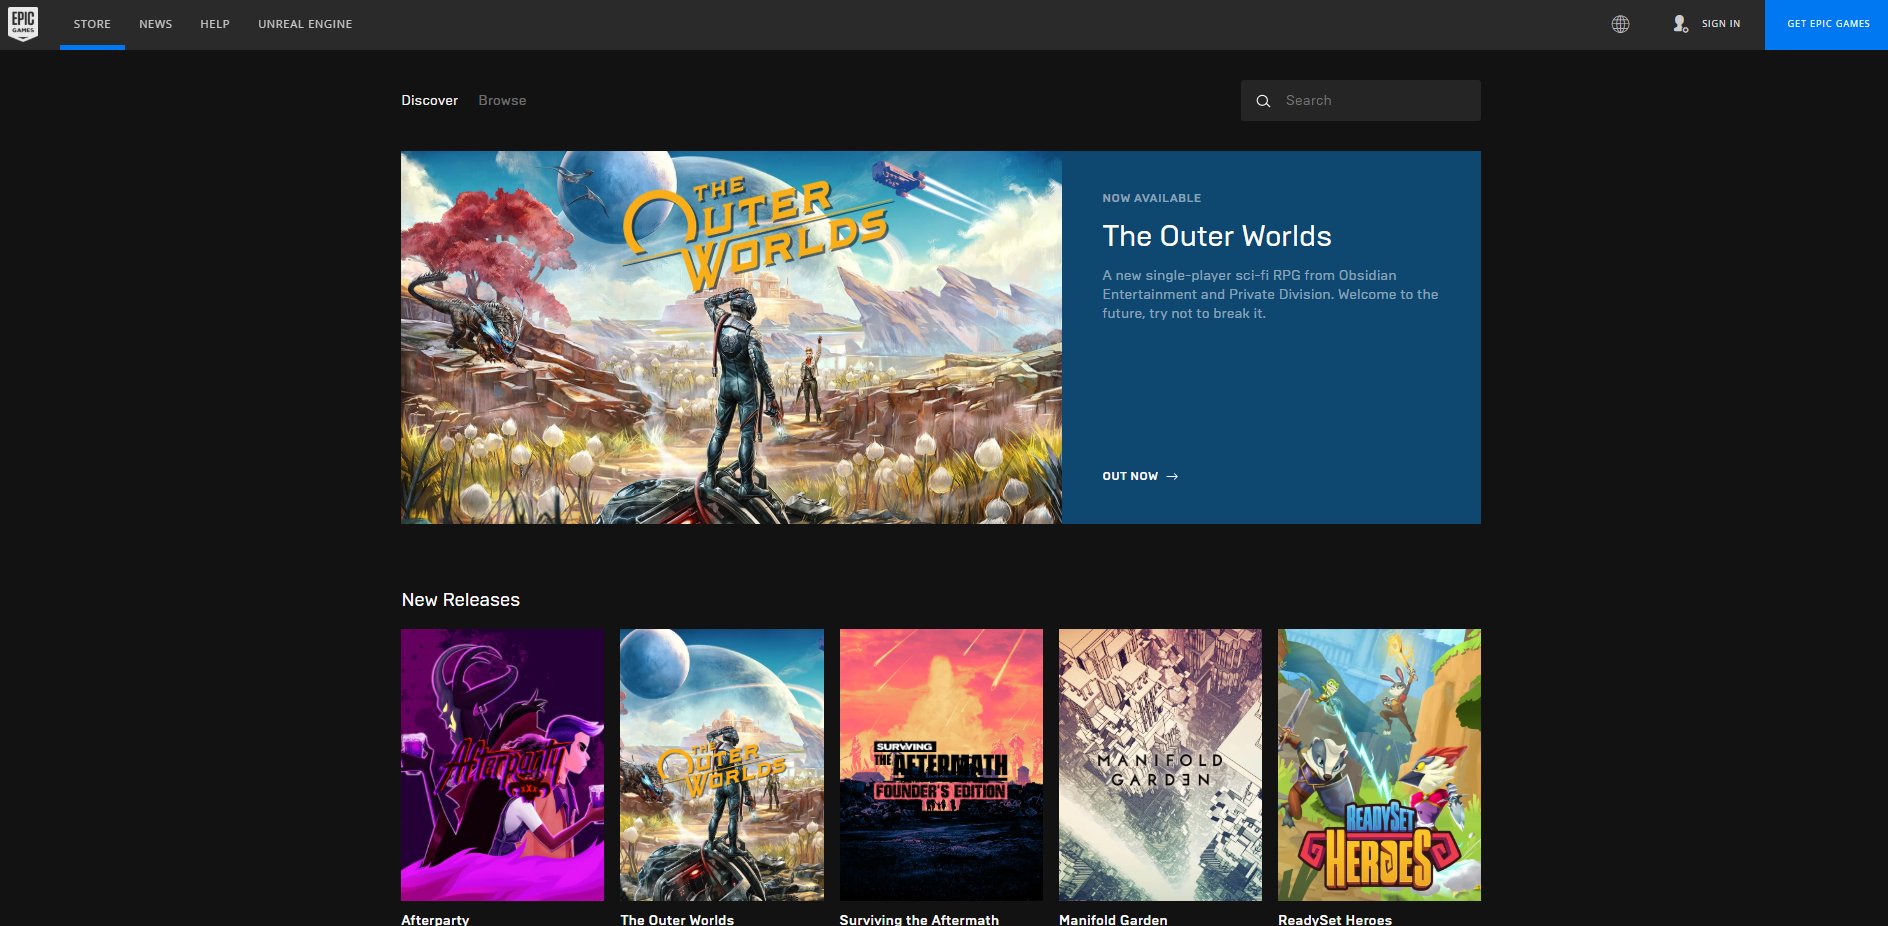Open the Afterparty game cover
Viewport: 1888px width, 926px height.
[502, 765]
